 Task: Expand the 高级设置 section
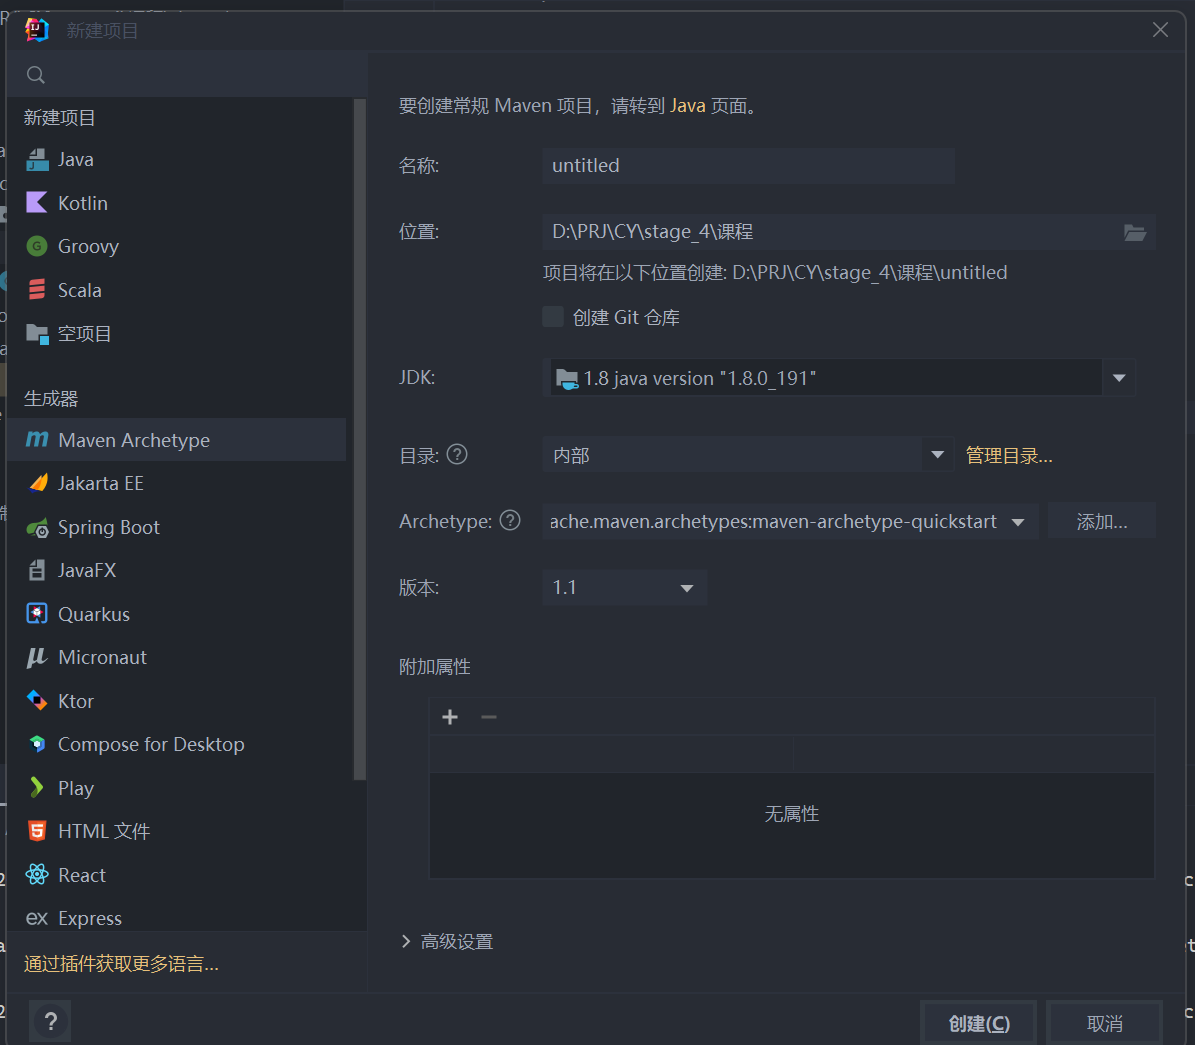(447, 941)
